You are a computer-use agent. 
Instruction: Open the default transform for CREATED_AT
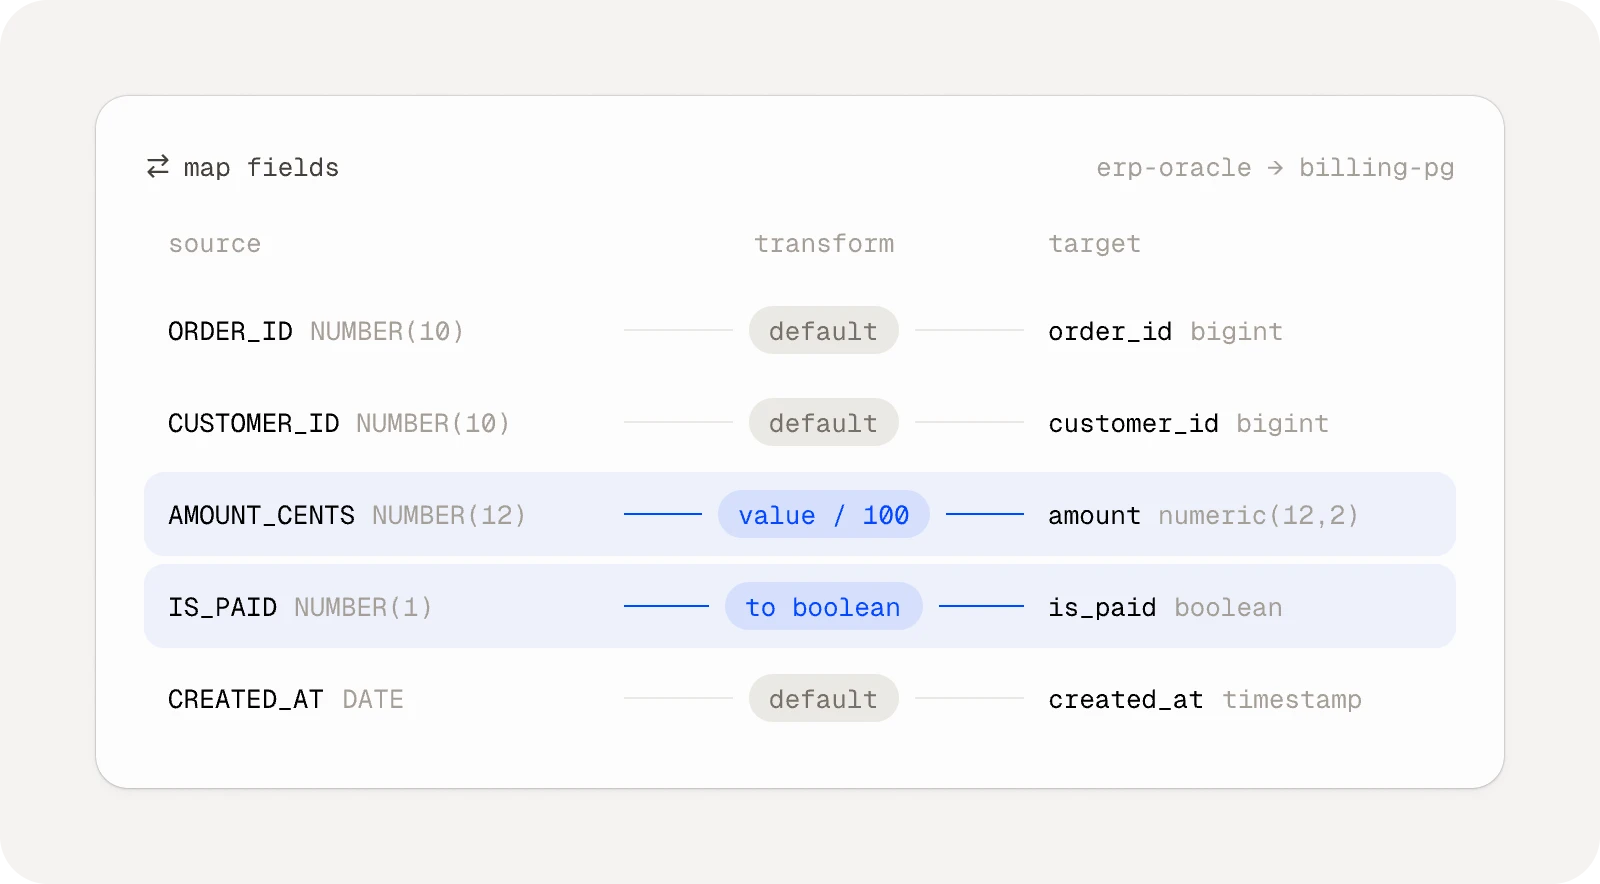(823, 699)
